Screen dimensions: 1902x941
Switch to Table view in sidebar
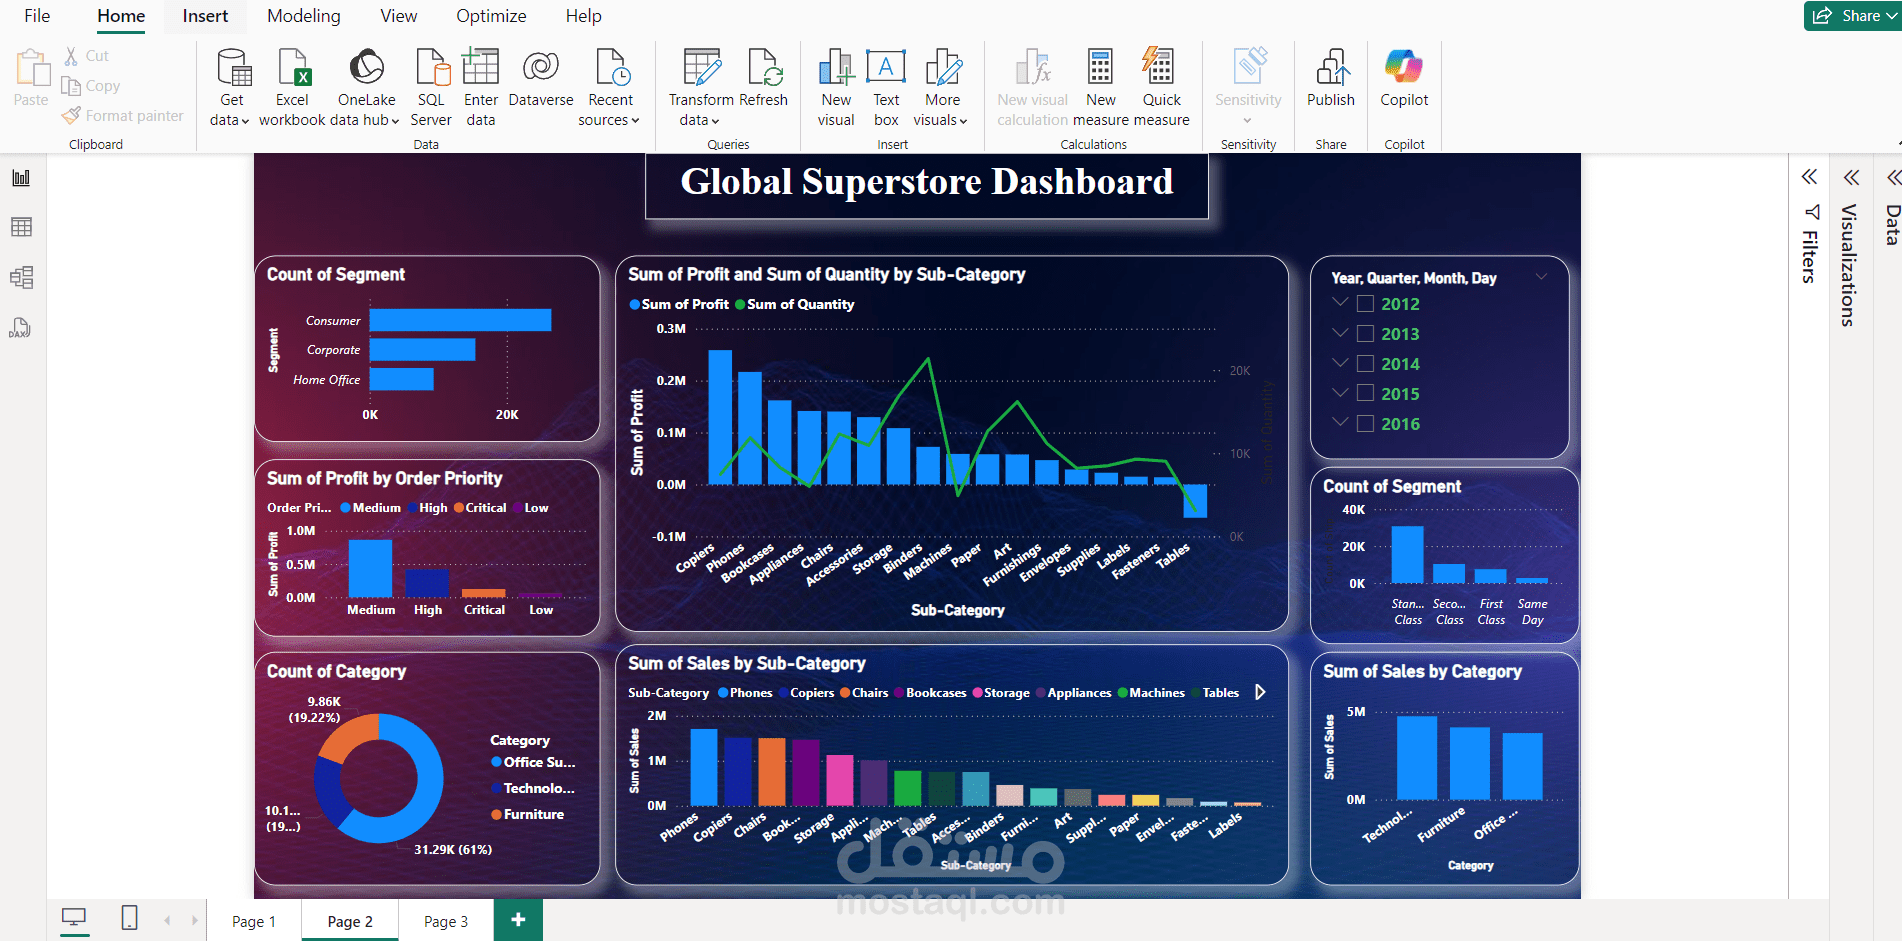[21, 227]
